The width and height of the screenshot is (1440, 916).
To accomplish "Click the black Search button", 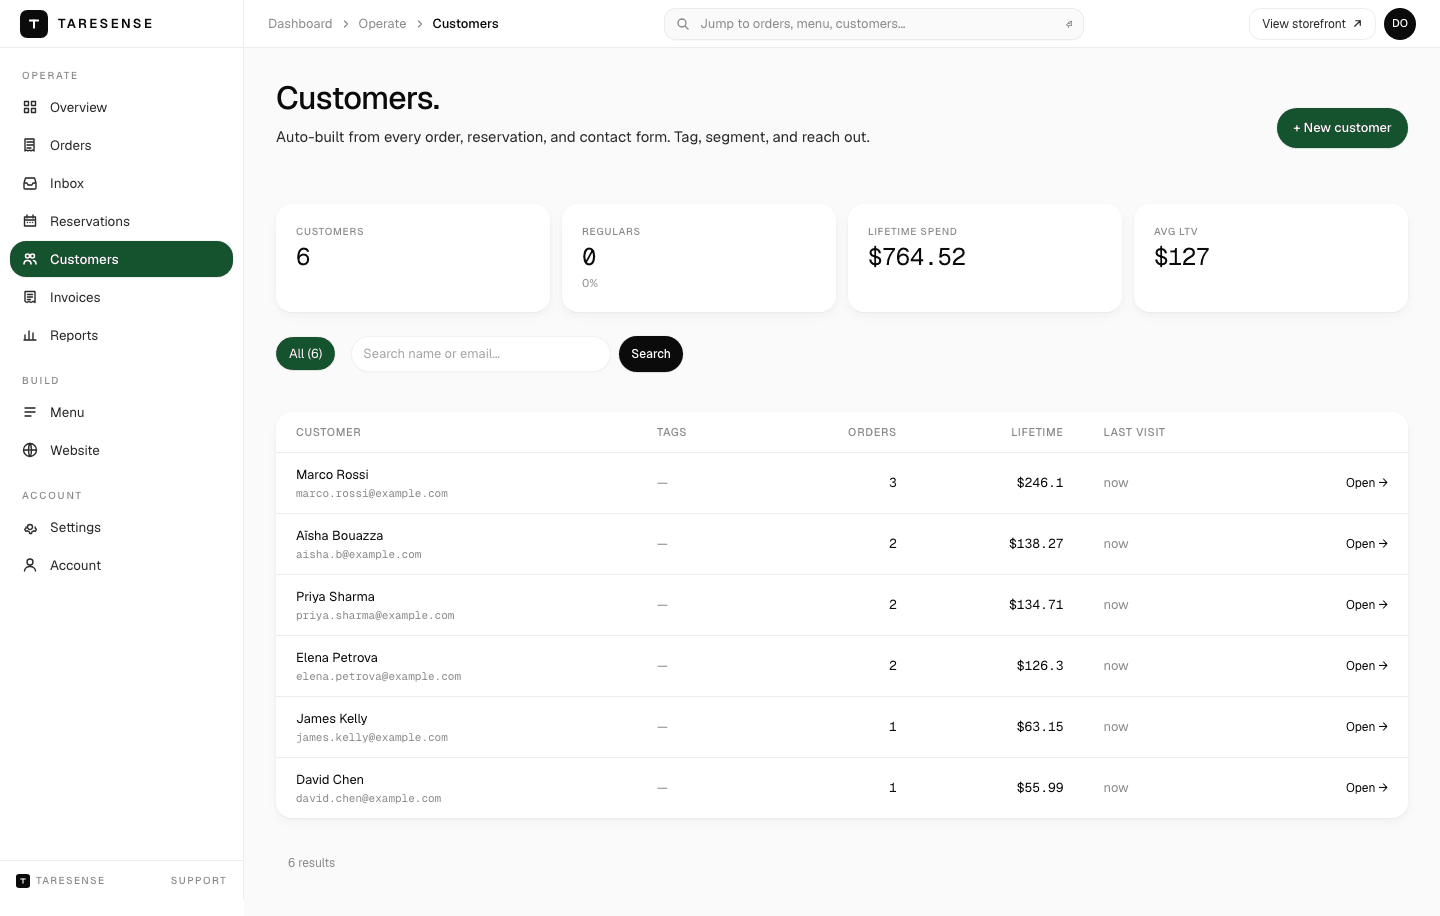I will (651, 354).
